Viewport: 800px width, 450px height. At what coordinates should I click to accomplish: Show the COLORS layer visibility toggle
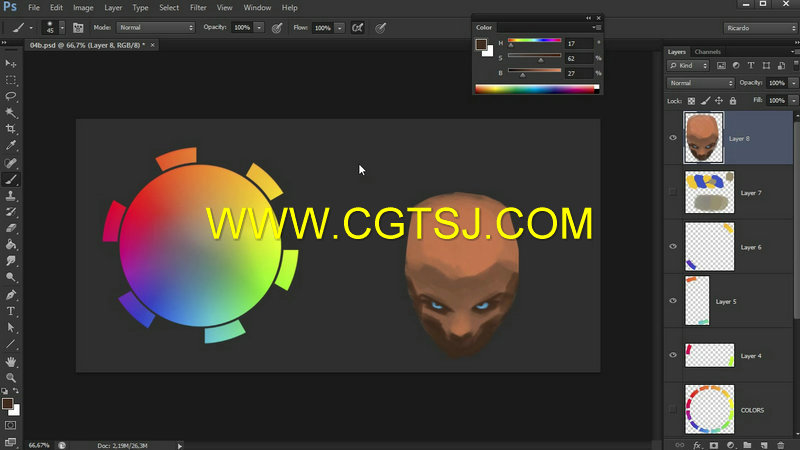pyautogui.click(x=673, y=409)
